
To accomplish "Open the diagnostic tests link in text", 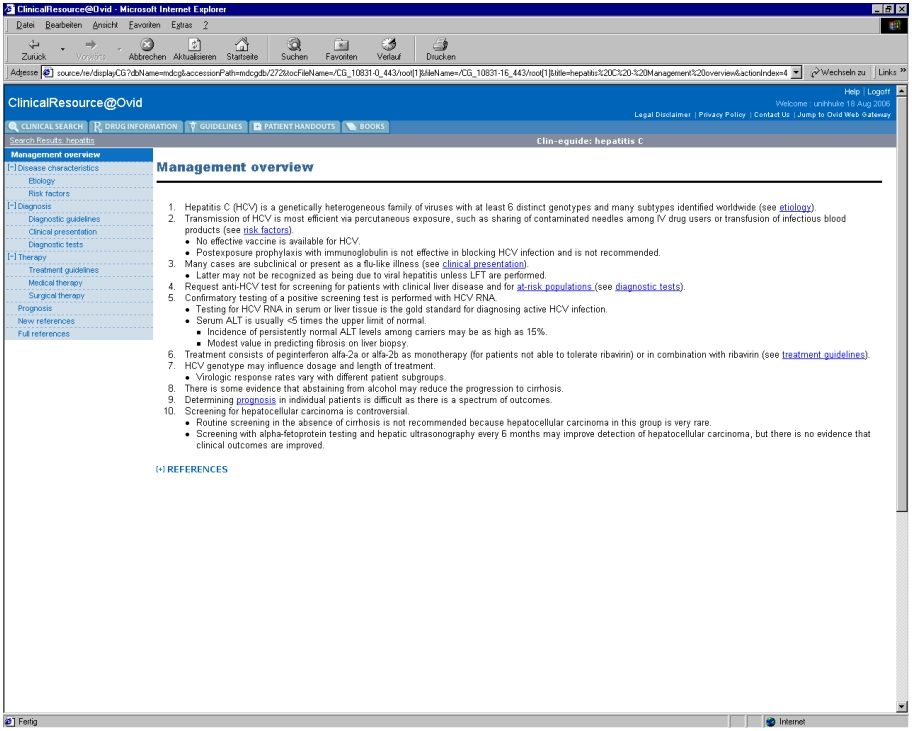I will [647, 287].
